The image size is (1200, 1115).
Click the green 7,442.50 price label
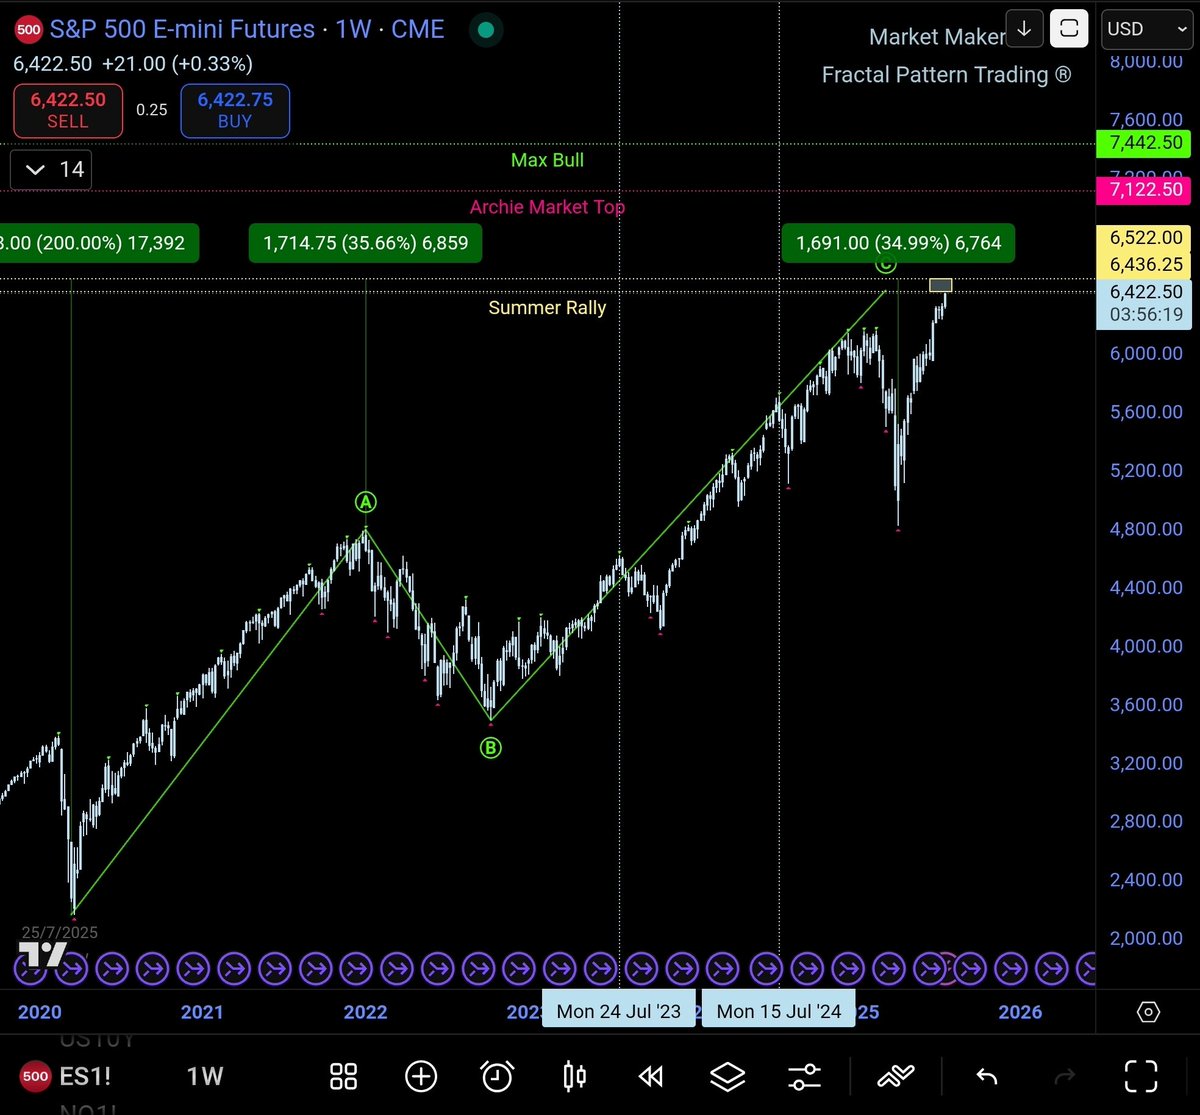1146,143
